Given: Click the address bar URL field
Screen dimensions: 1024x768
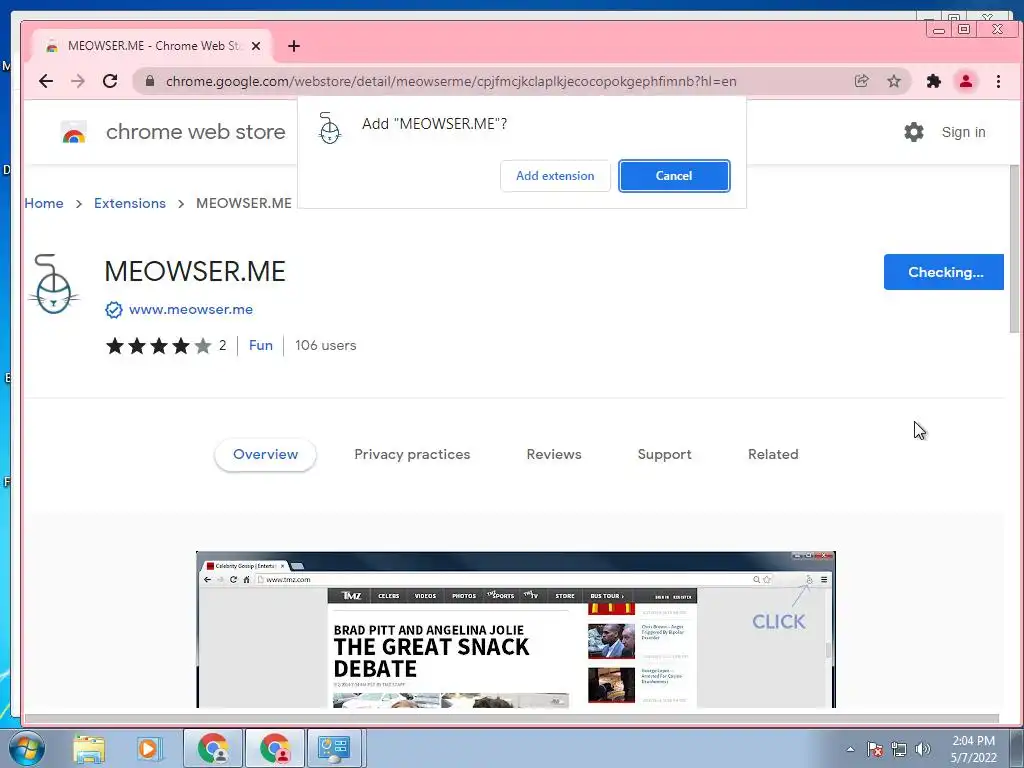Looking at the screenshot, I should click(x=451, y=81).
